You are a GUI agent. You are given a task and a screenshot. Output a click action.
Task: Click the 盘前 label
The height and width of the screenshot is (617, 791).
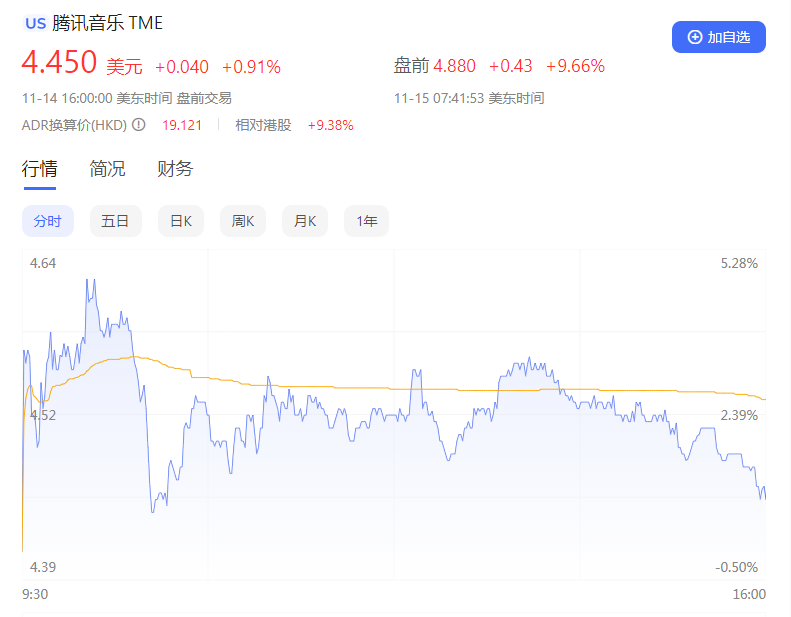pyautogui.click(x=411, y=66)
